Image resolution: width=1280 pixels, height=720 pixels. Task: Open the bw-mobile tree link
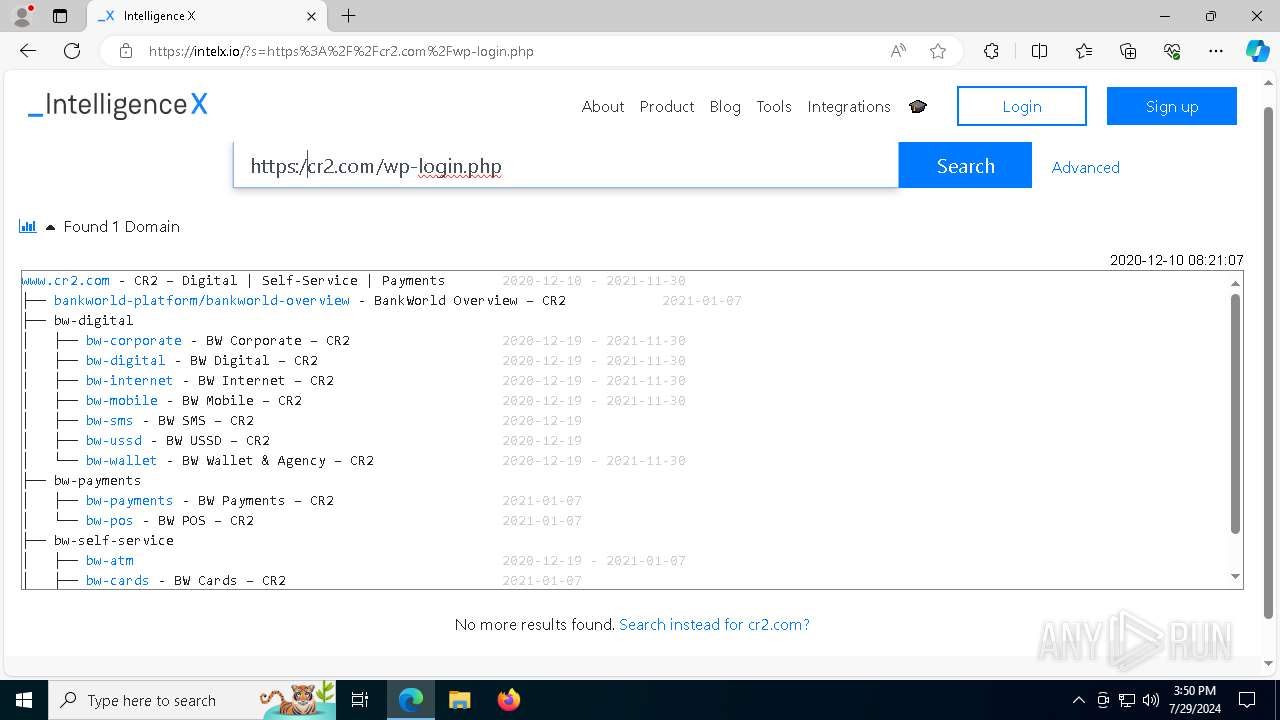(x=122, y=401)
